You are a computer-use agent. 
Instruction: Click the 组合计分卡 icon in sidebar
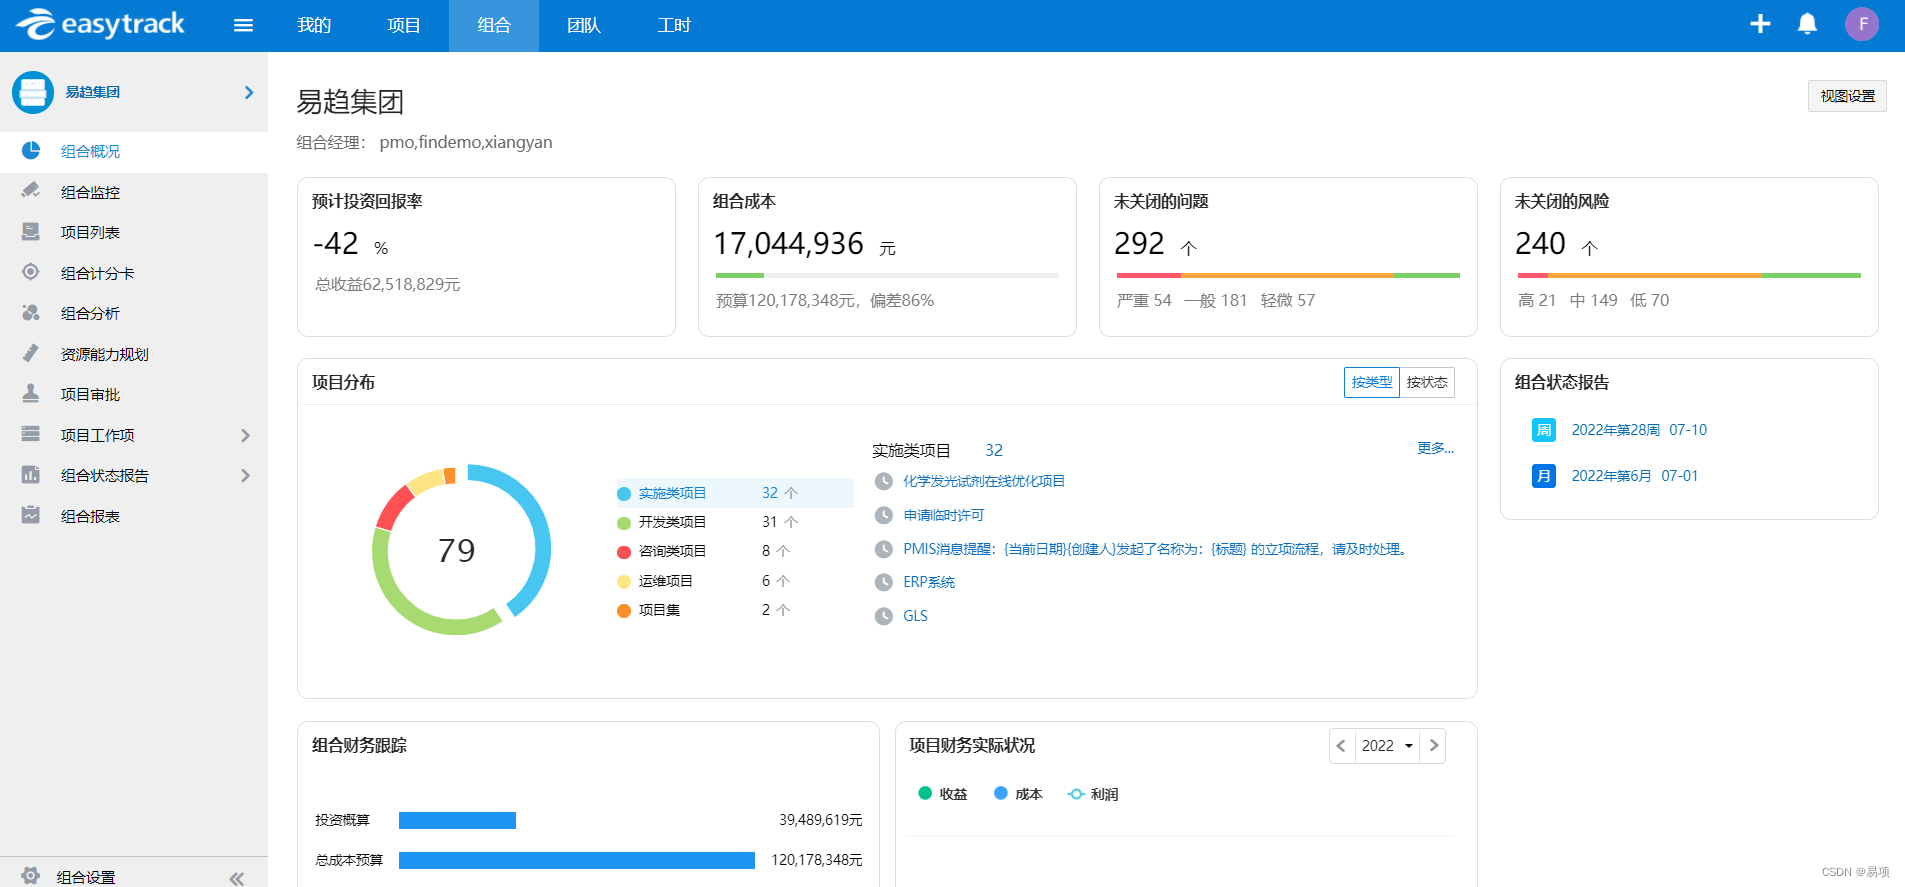[x=31, y=272]
